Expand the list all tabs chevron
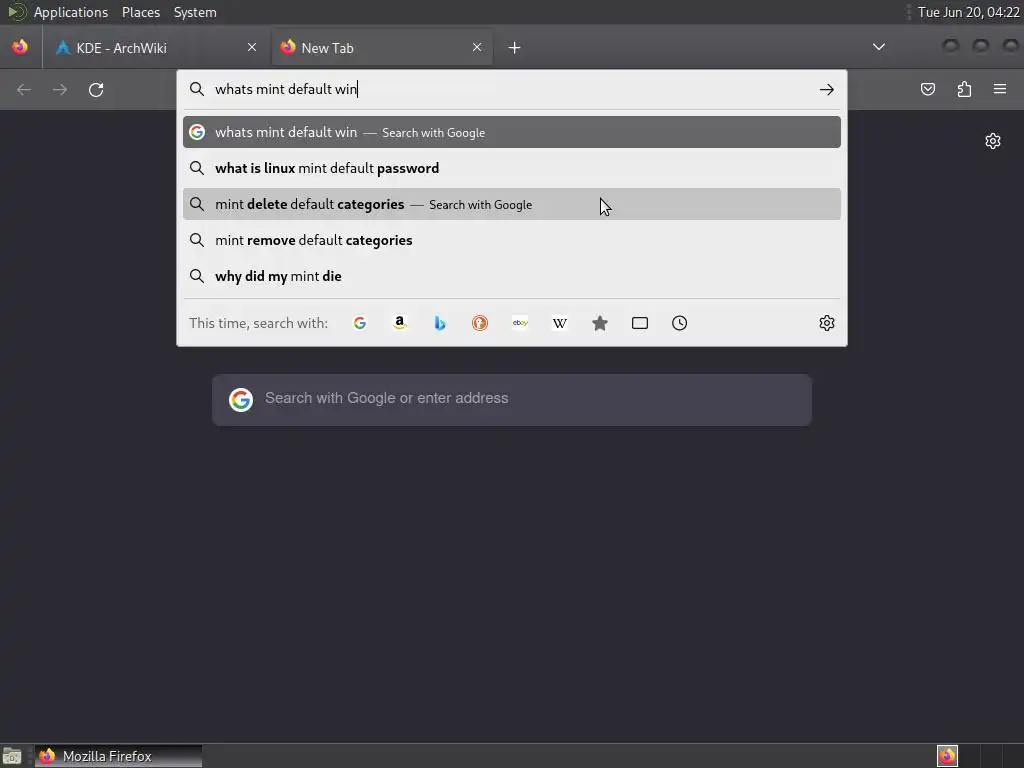This screenshot has height=768, width=1024. 879,47
